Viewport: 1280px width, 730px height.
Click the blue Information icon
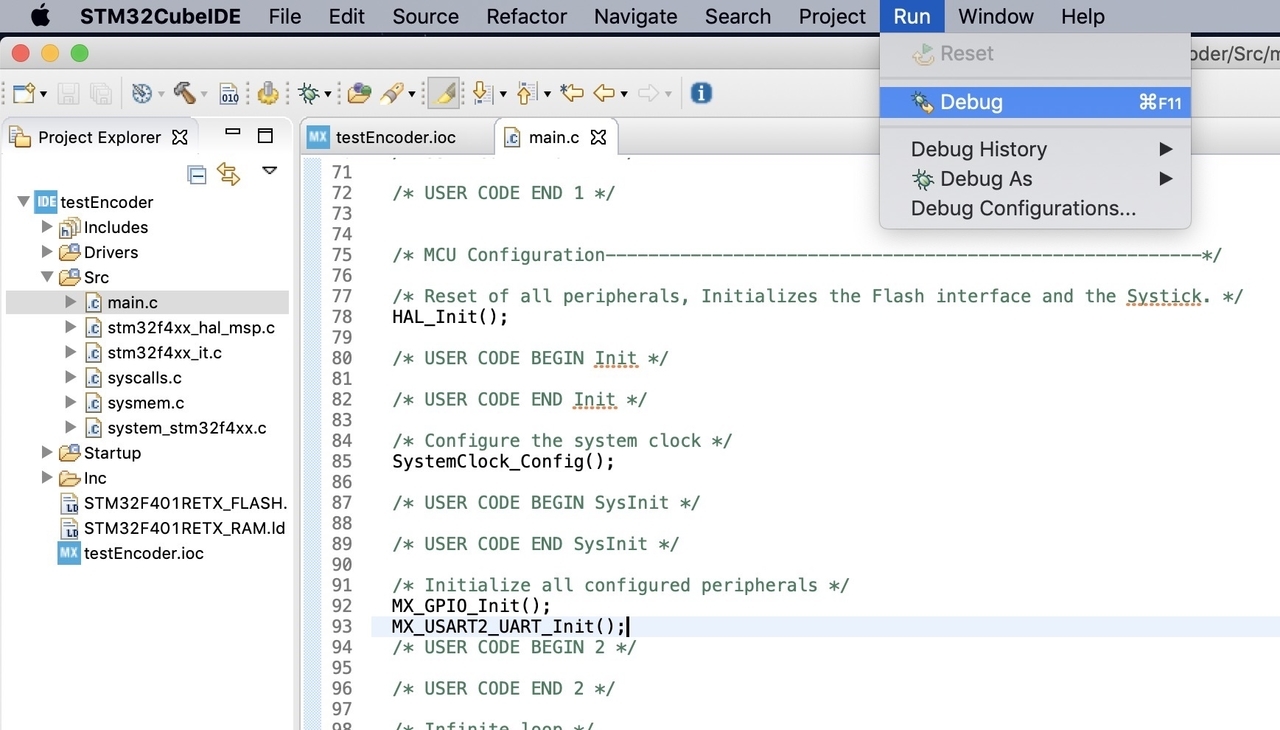point(702,93)
